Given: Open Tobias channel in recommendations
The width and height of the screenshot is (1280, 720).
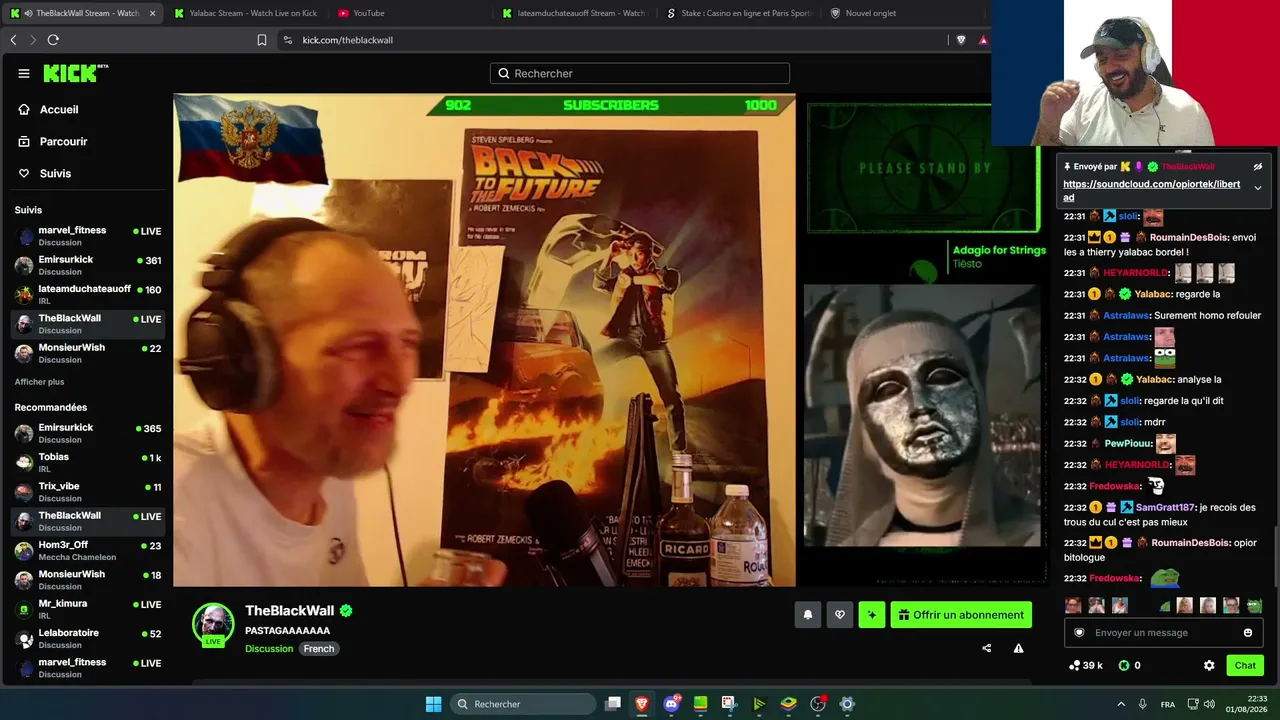Looking at the screenshot, I should [88, 462].
